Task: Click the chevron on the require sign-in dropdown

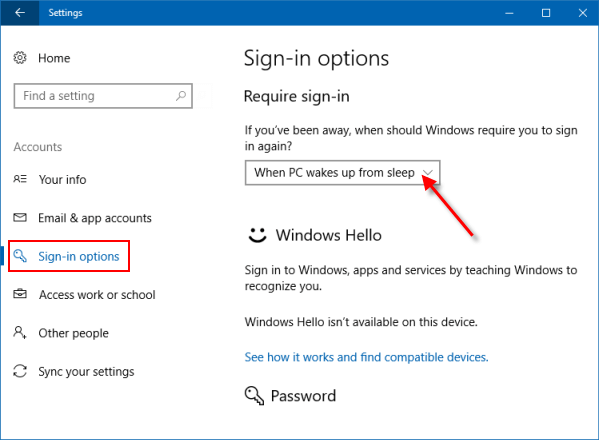Action: pos(428,173)
